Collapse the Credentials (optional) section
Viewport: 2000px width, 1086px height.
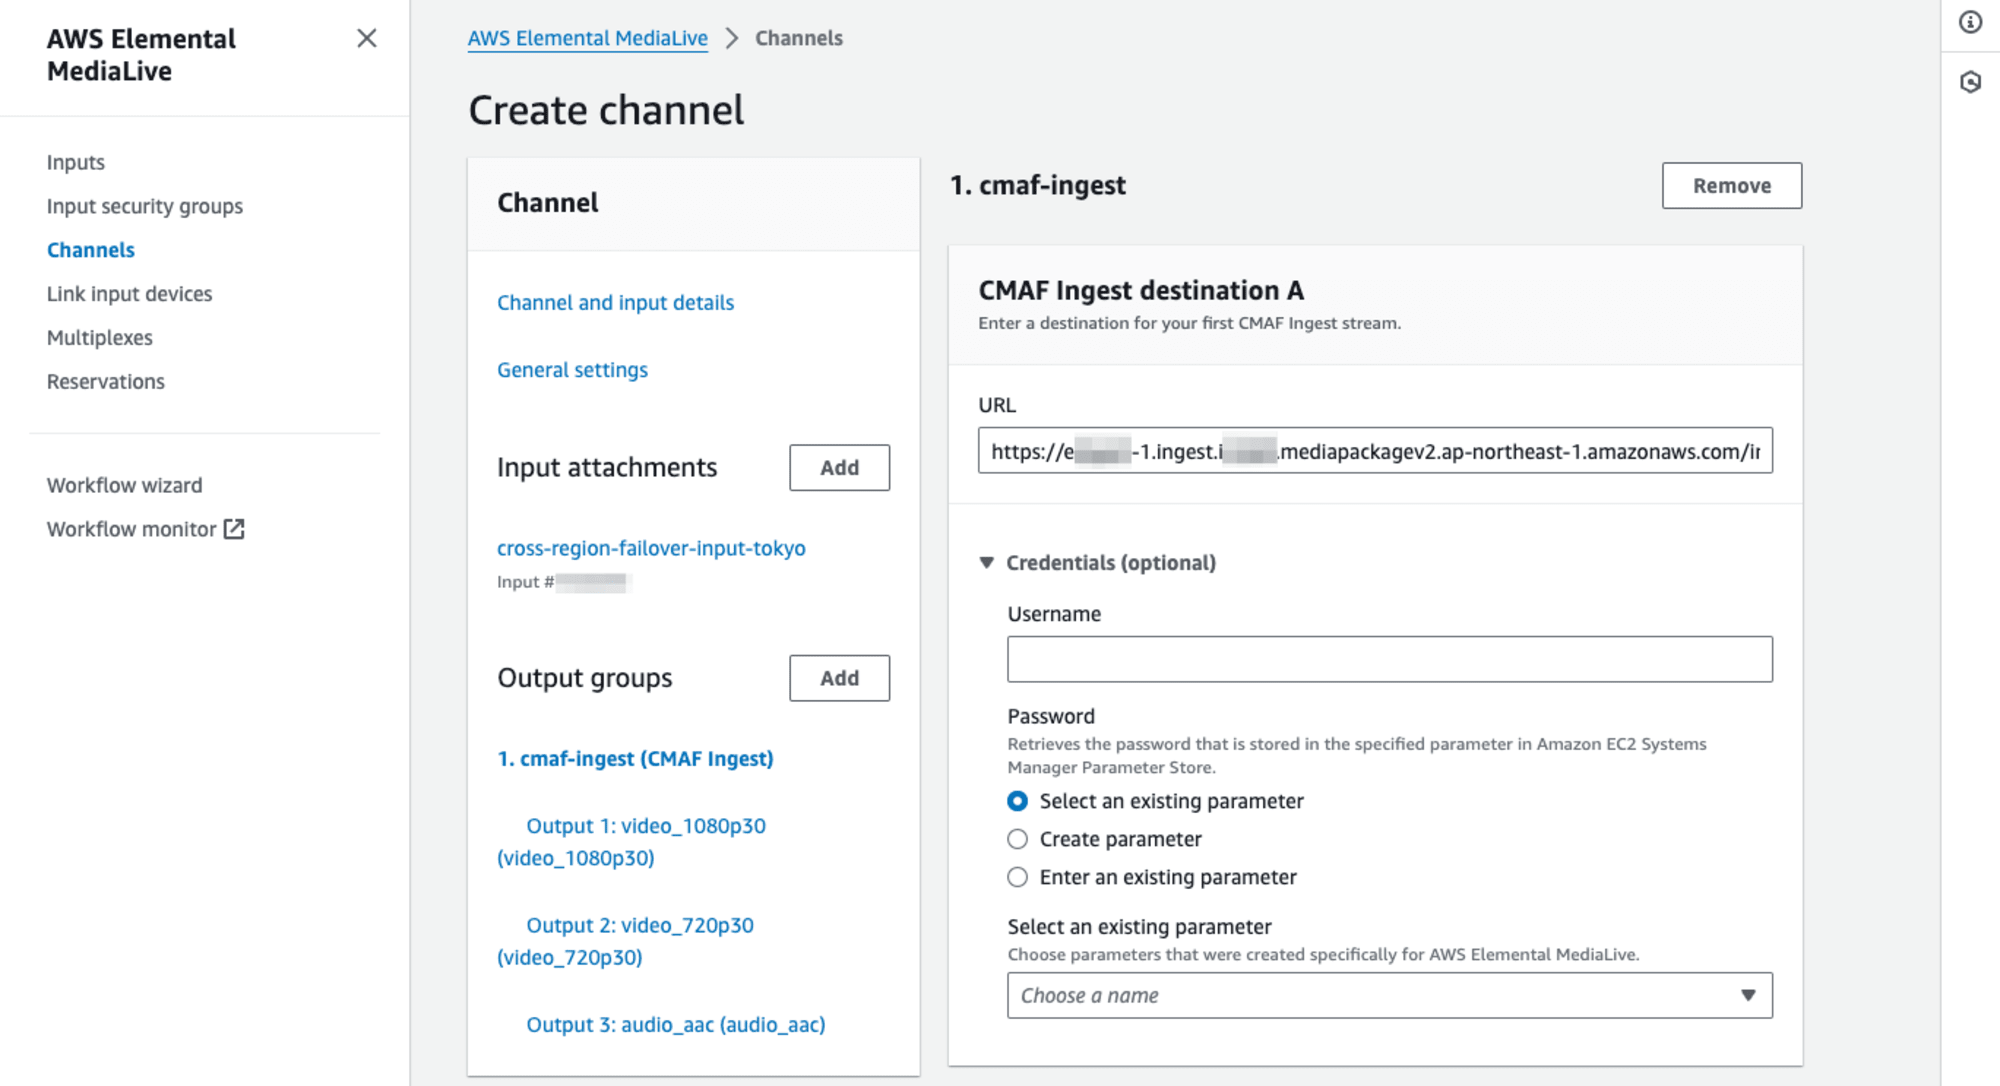point(1098,563)
